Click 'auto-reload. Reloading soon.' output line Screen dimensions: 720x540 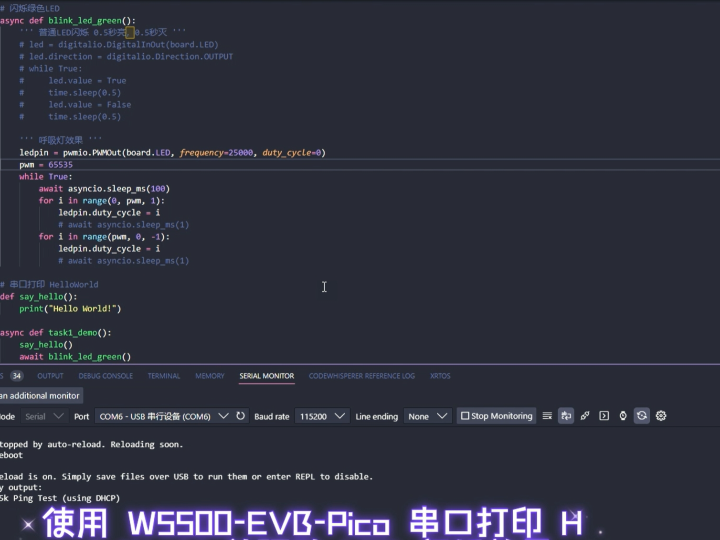click(91, 444)
